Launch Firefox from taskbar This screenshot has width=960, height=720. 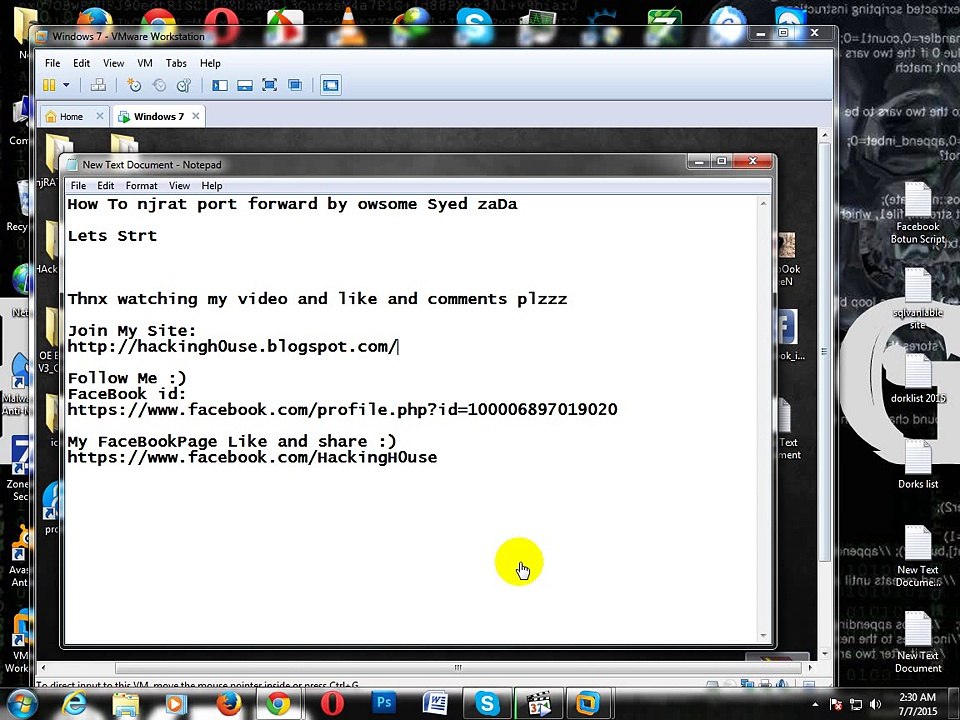[228, 703]
